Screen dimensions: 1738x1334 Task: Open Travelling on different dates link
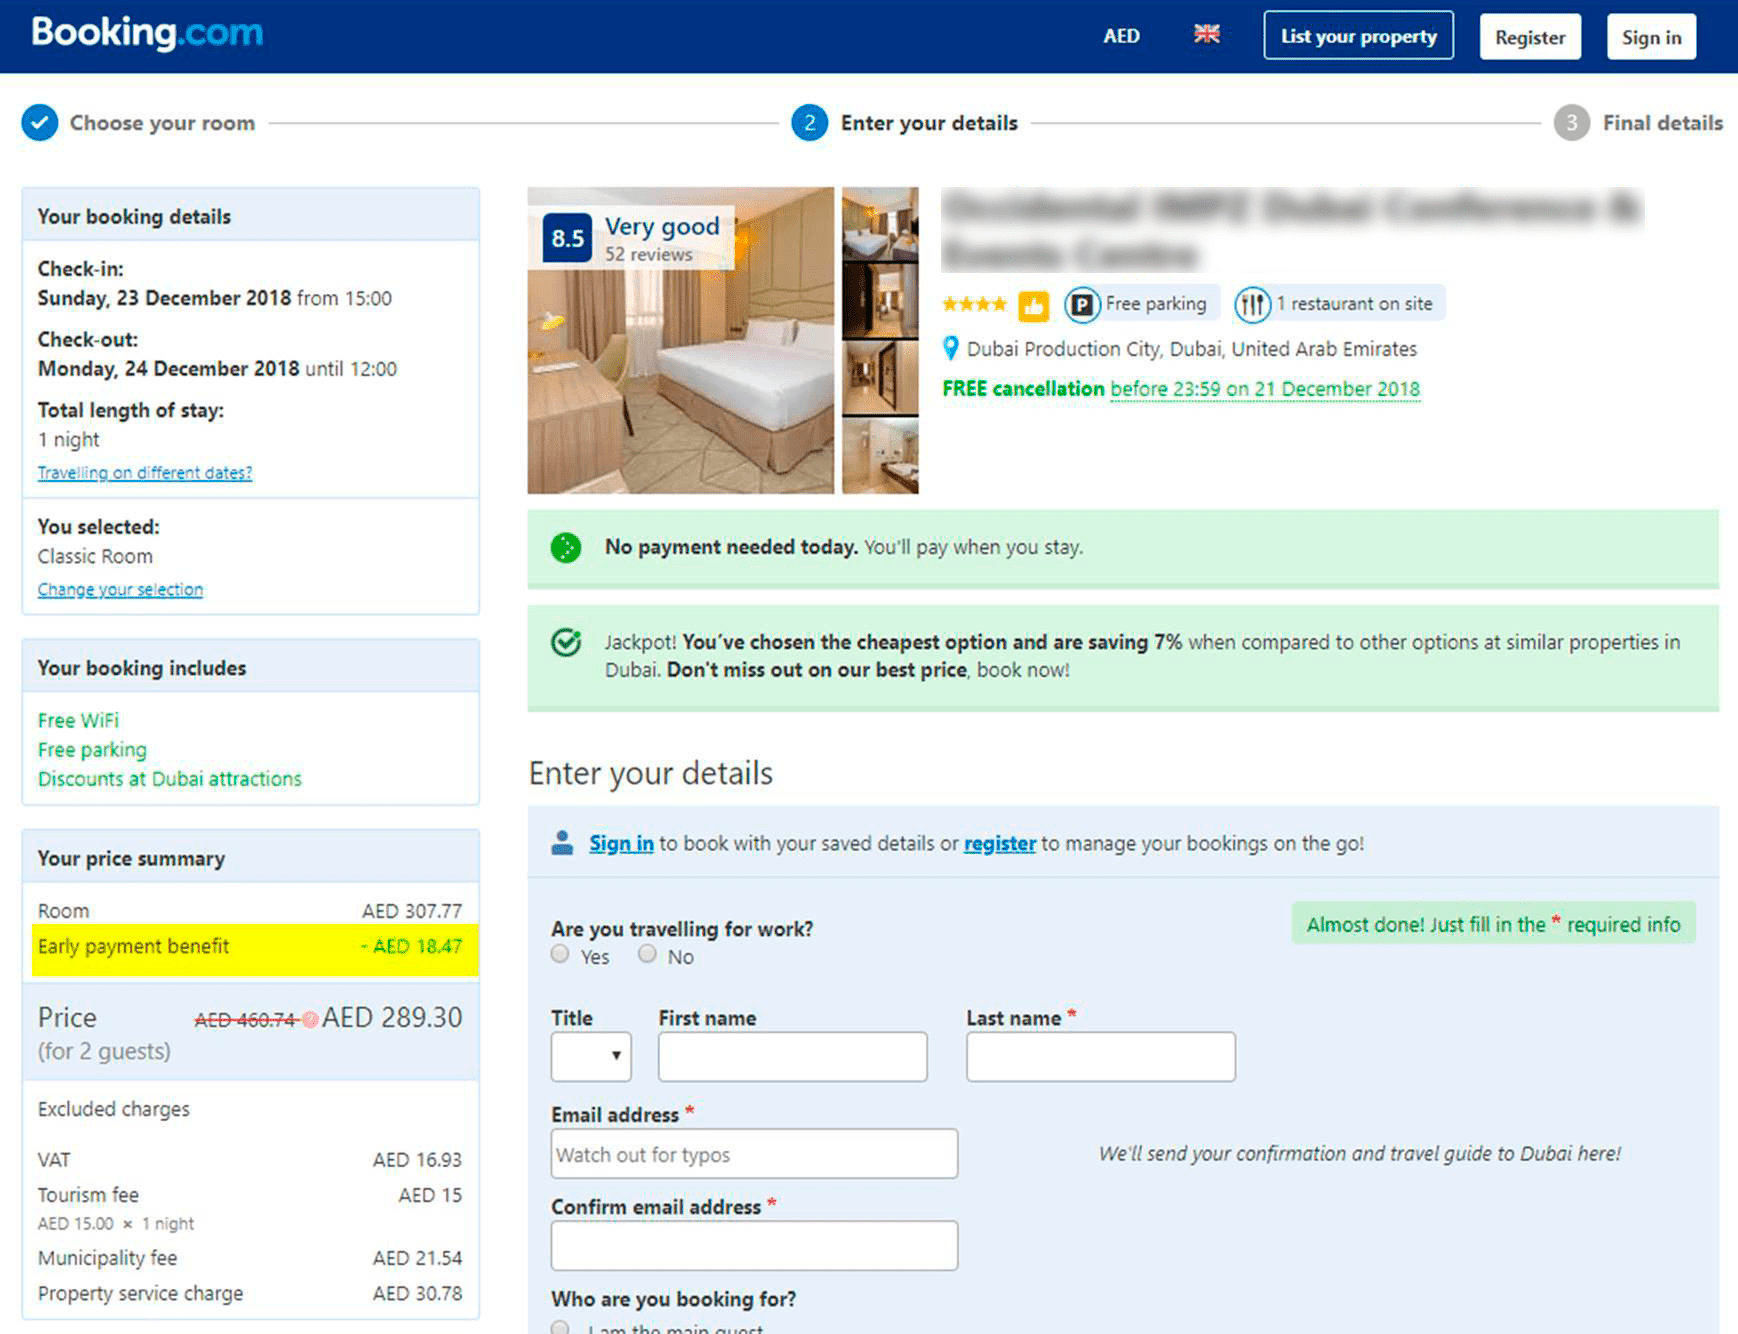pos(145,473)
